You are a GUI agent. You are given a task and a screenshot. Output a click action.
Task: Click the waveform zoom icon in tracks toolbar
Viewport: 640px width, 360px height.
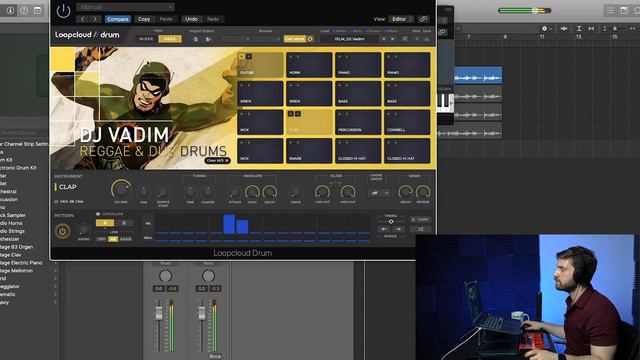coord(564,29)
